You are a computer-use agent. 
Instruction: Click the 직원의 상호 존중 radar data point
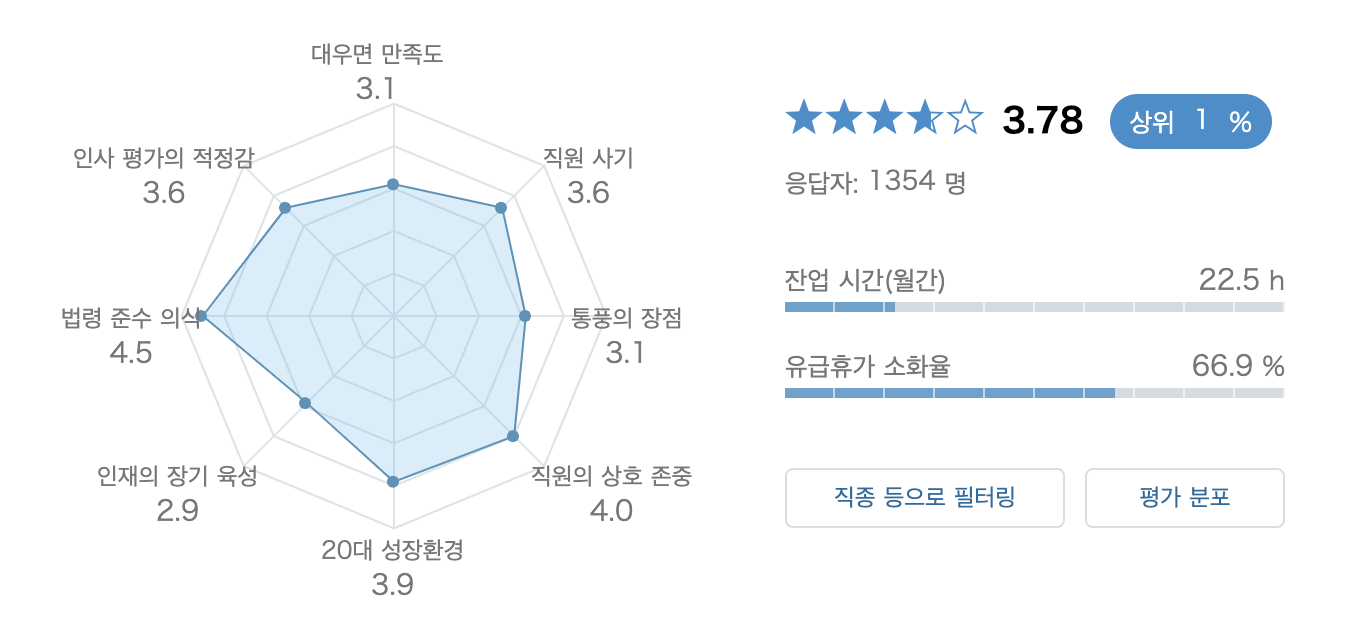(513, 436)
